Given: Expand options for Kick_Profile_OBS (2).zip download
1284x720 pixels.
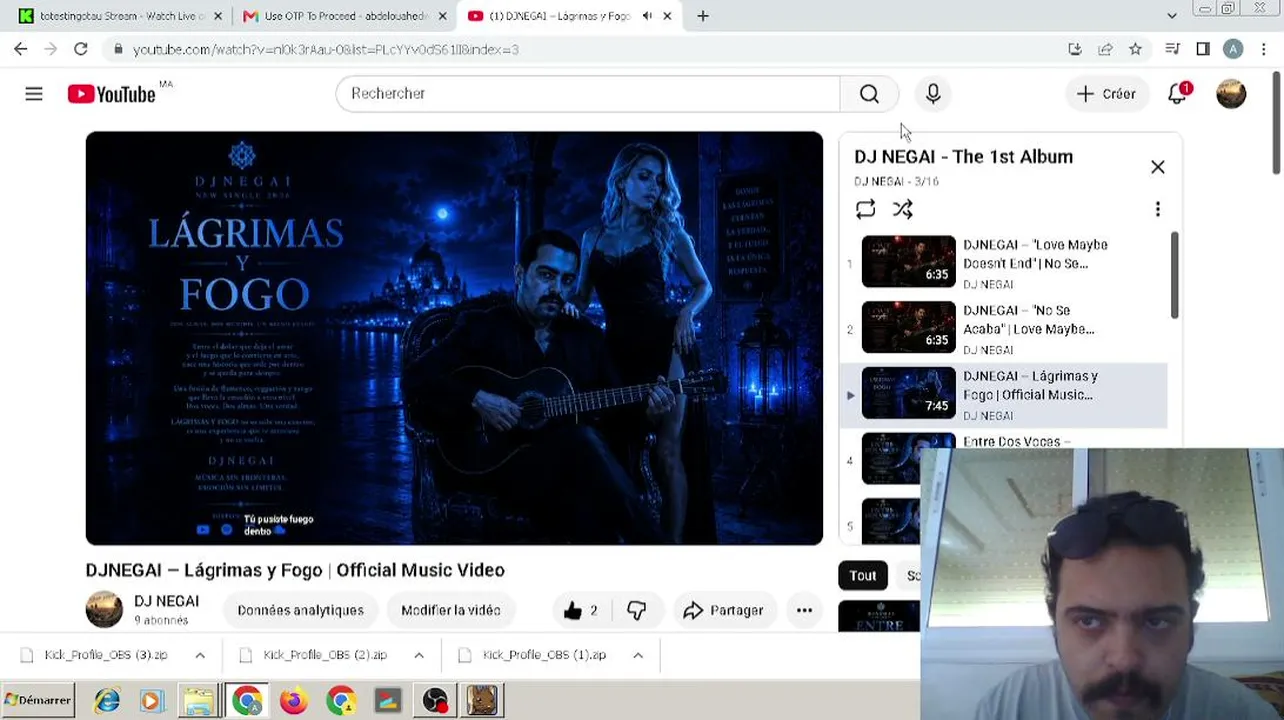Looking at the screenshot, I should point(419,655).
